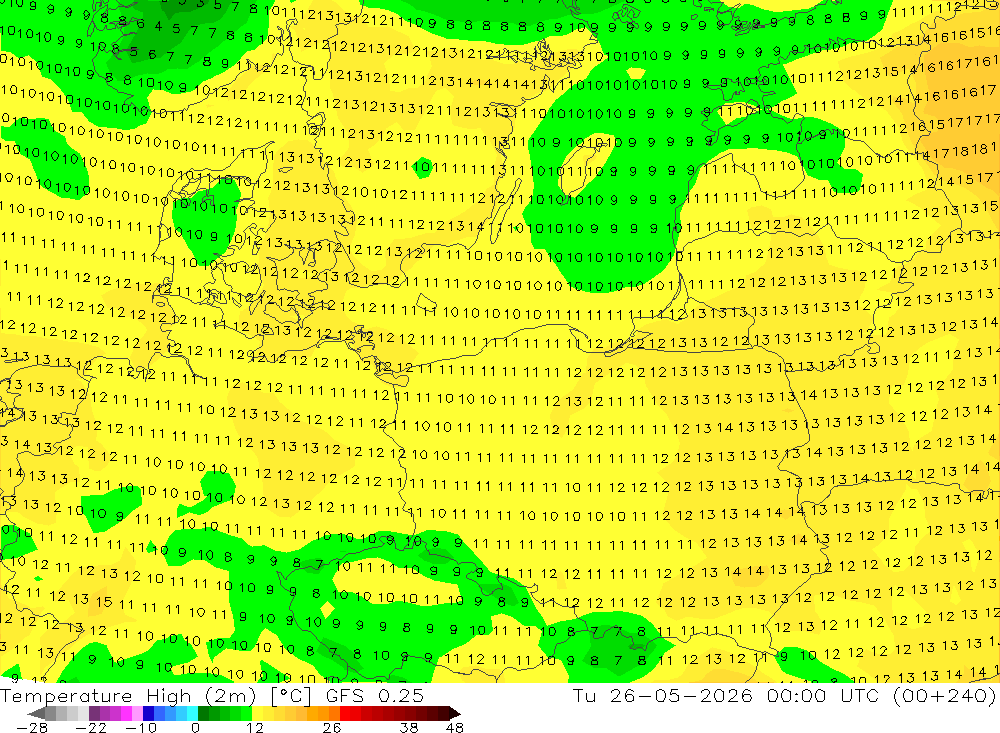Click the gray left arrow end of color scale
This screenshot has width=1000, height=733.
tap(36, 713)
